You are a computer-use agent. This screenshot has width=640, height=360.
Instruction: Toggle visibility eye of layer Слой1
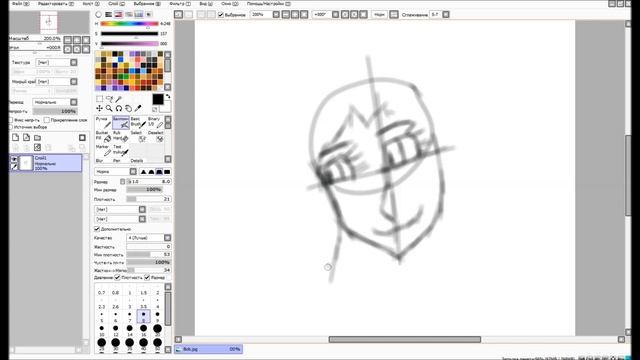tap(14, 159)
